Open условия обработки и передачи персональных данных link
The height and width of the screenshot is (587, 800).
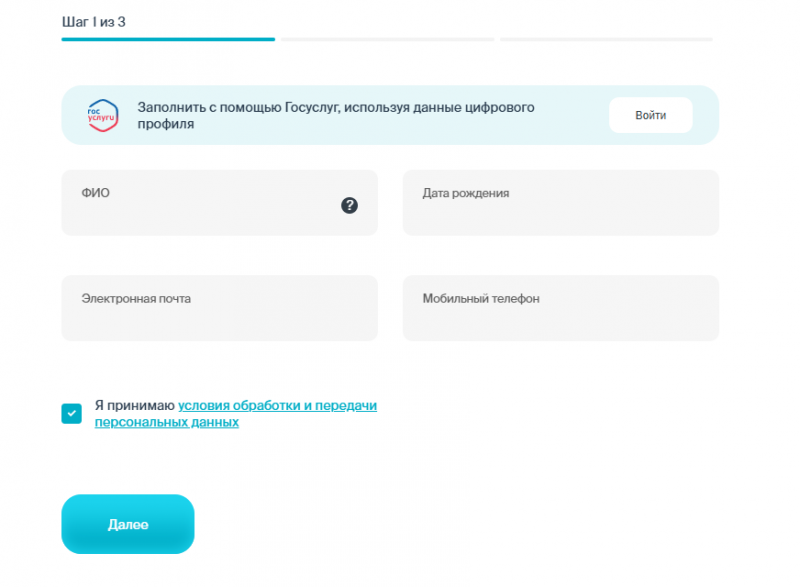point(277,405)
